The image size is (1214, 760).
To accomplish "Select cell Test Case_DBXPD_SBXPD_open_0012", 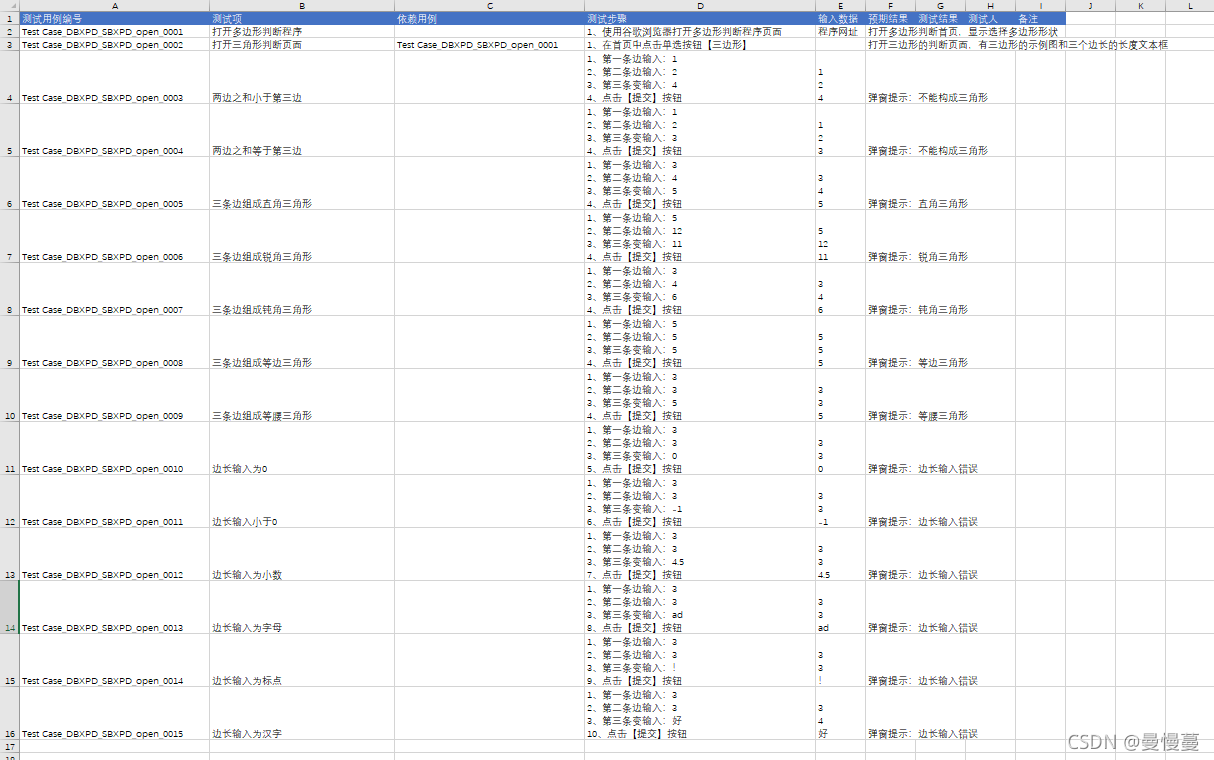I will tap(115, 554).
